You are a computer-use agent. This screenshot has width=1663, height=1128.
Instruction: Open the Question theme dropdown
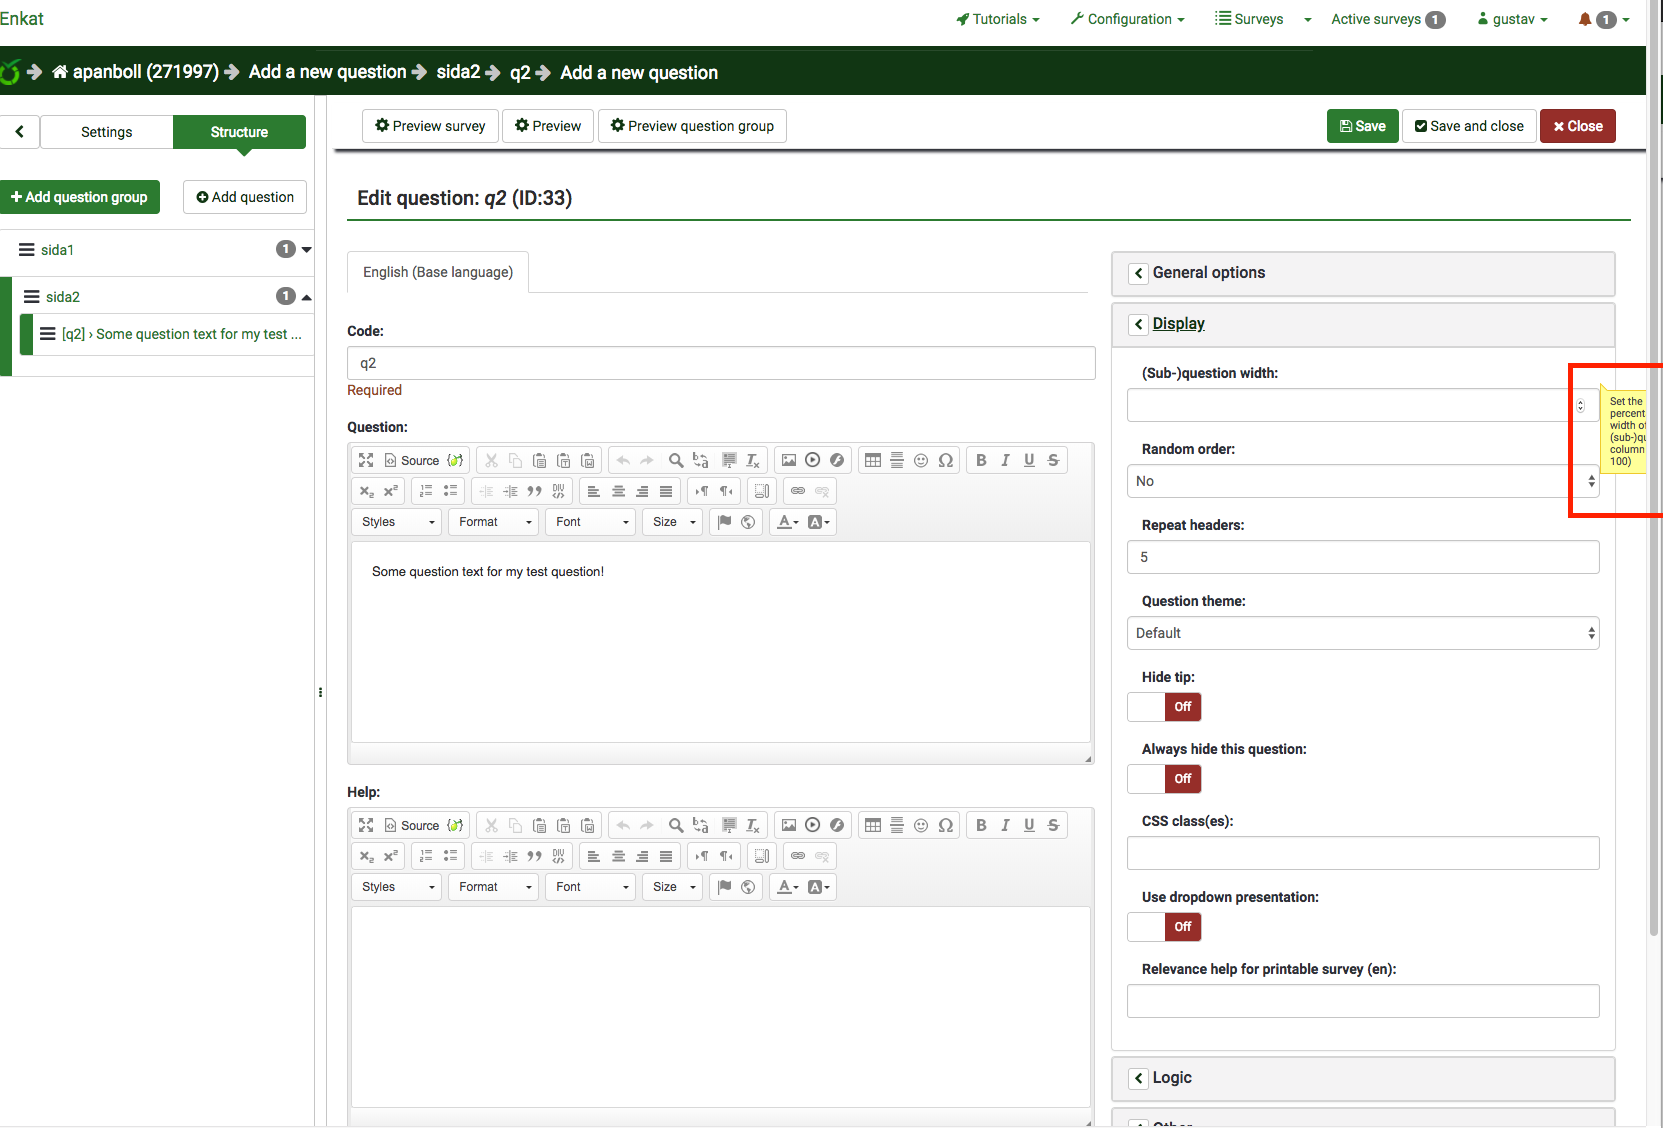tap(1362, 633)
